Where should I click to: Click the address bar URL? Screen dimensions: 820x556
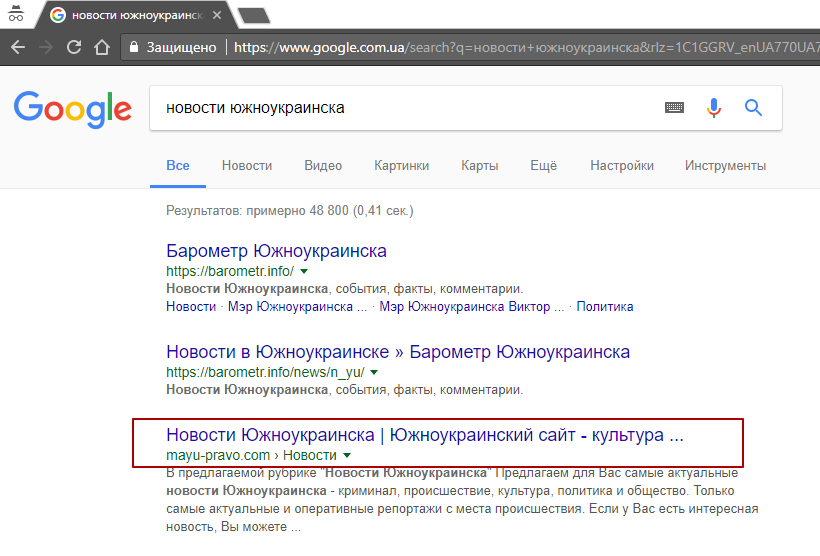pos(526,47)
